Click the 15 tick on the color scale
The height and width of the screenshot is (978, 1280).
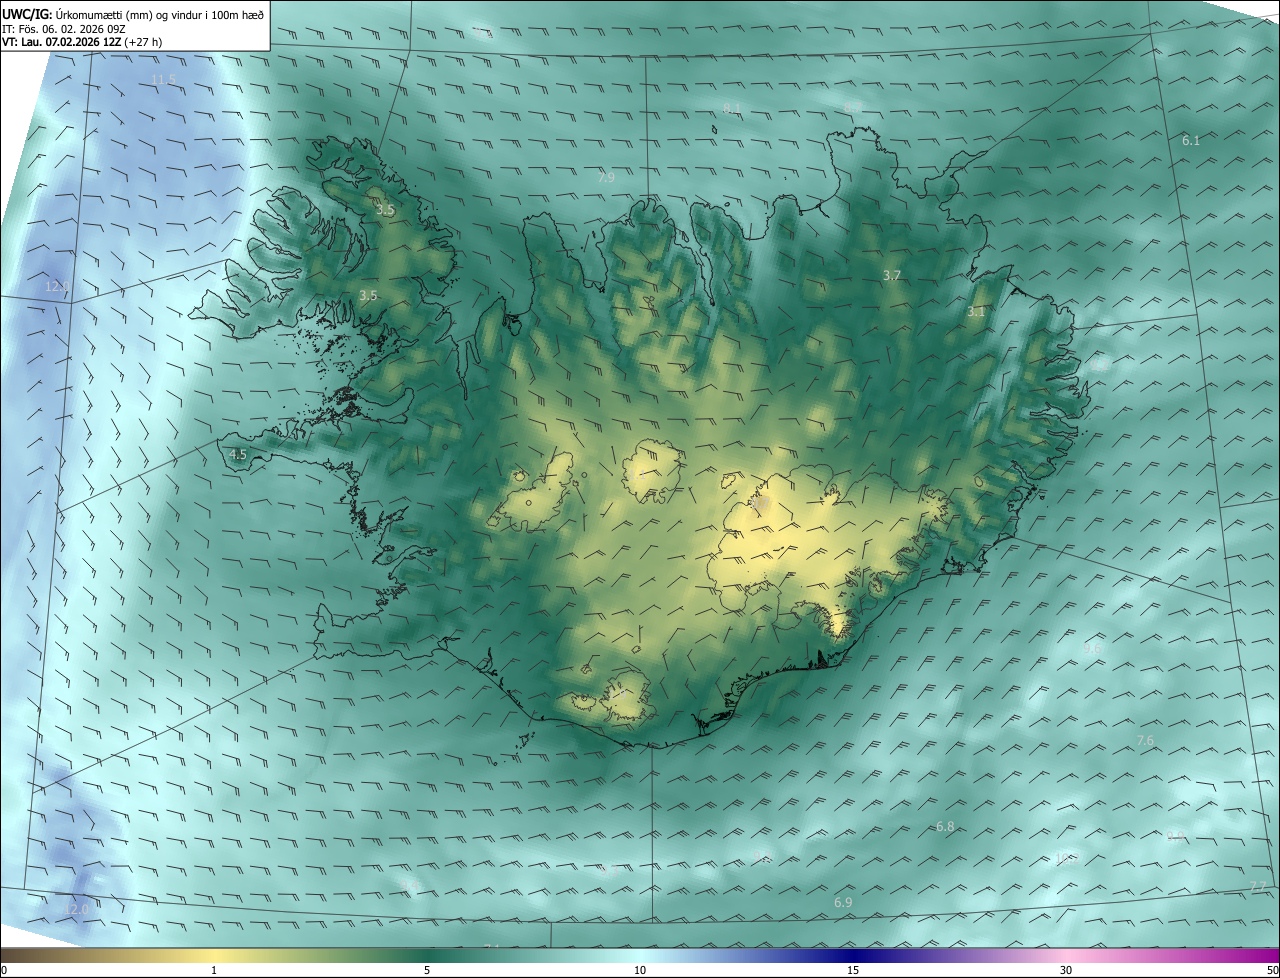tap(853, 970)
